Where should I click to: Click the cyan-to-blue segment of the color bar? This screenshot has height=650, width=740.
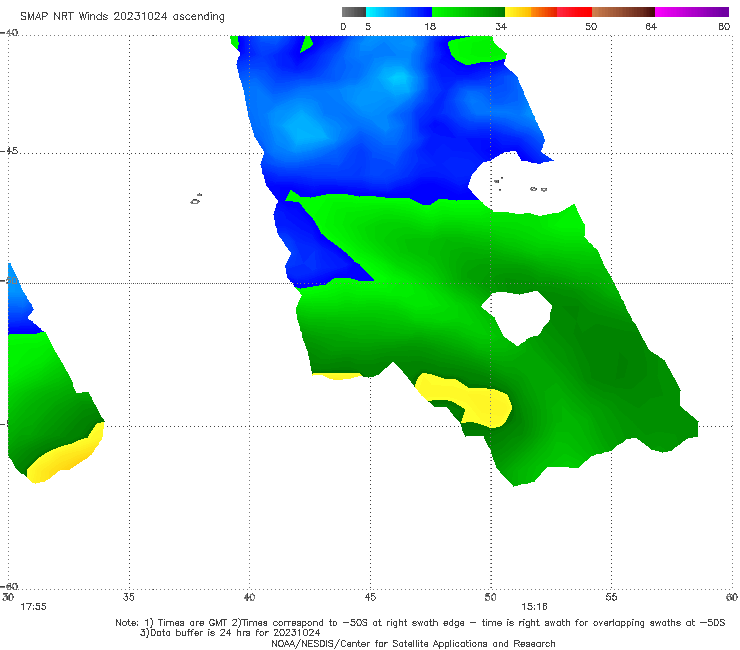pos(399,12)
